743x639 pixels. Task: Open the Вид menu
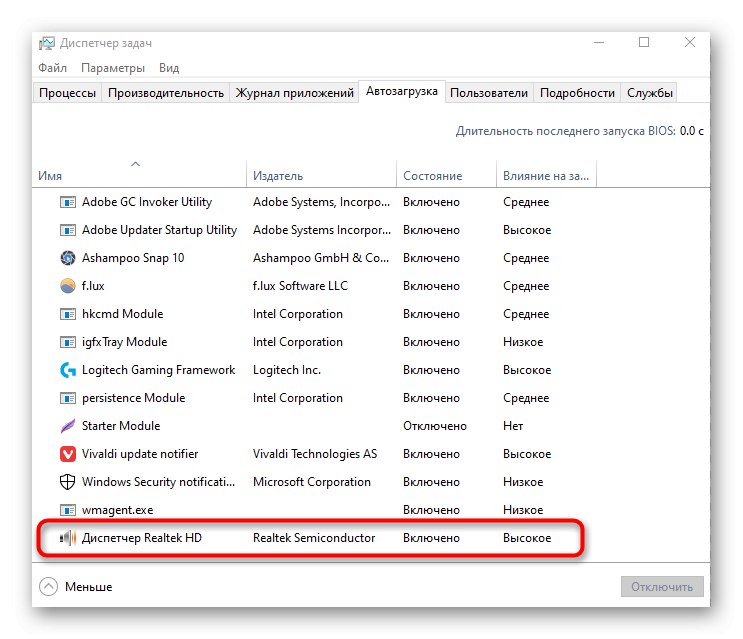click(x=169, y=68)
